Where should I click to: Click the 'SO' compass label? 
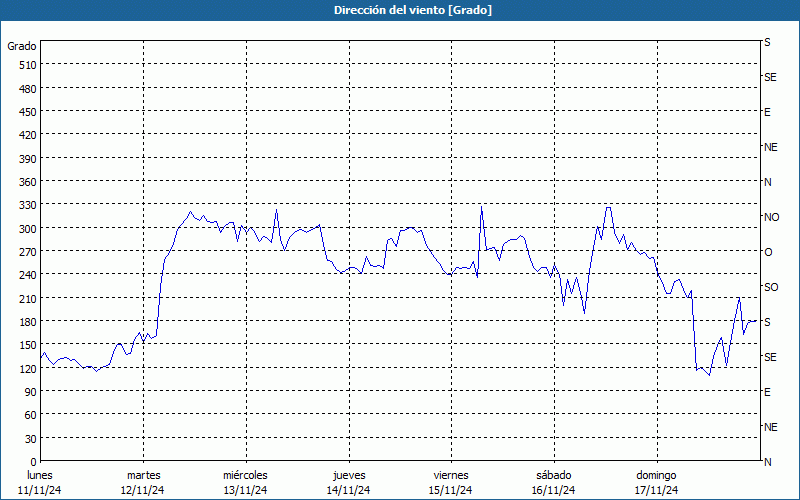point(771,287)
